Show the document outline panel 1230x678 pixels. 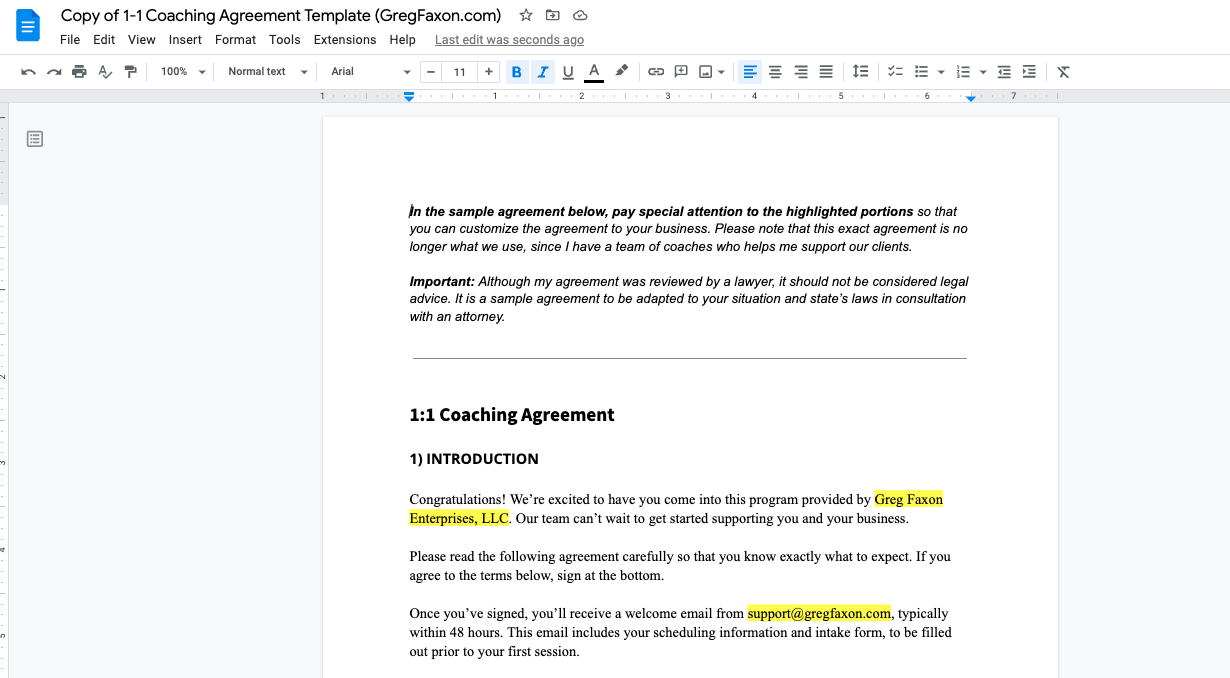coord(34,138)
